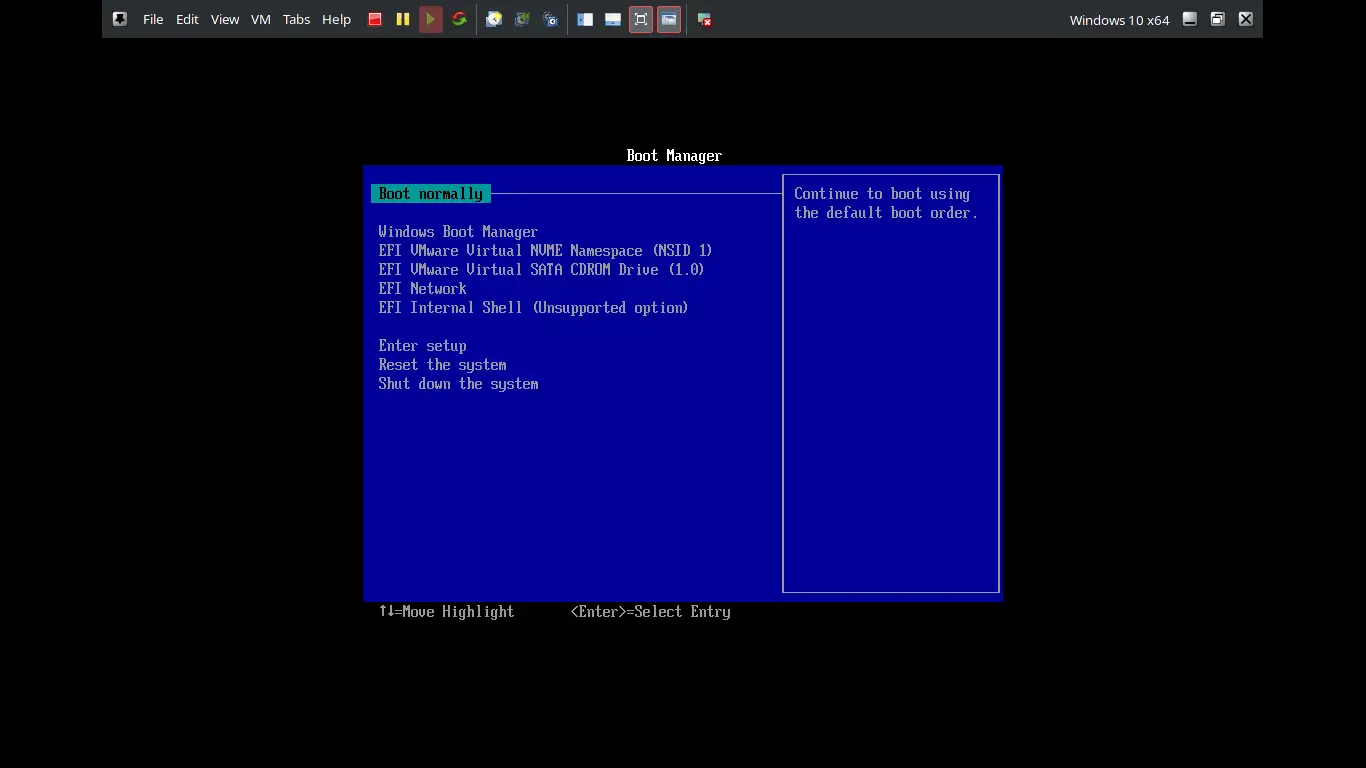Click the <Enter>=Select Entry hint
This screenshot has width=1366, height=768.
tap(650, 612)
